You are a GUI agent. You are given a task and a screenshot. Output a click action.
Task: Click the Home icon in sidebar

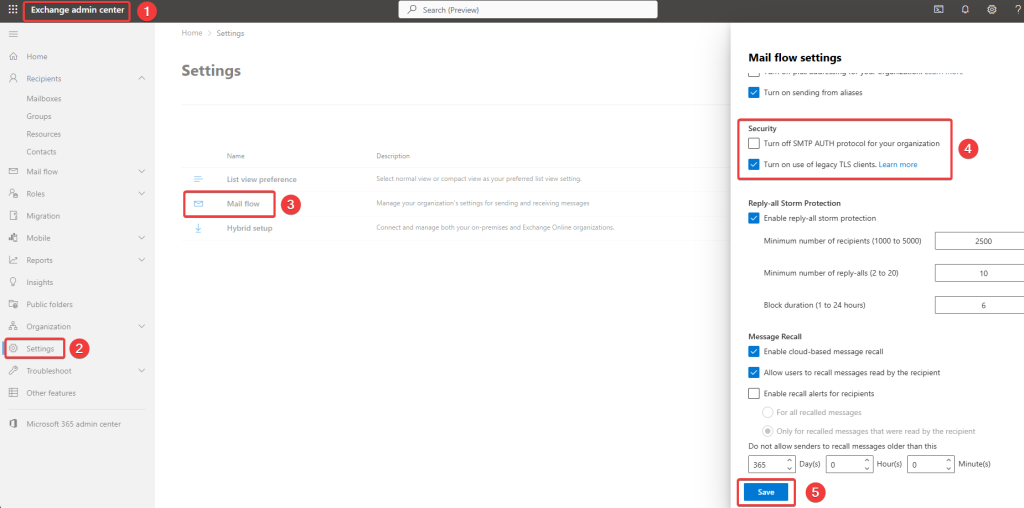point(14,56)
